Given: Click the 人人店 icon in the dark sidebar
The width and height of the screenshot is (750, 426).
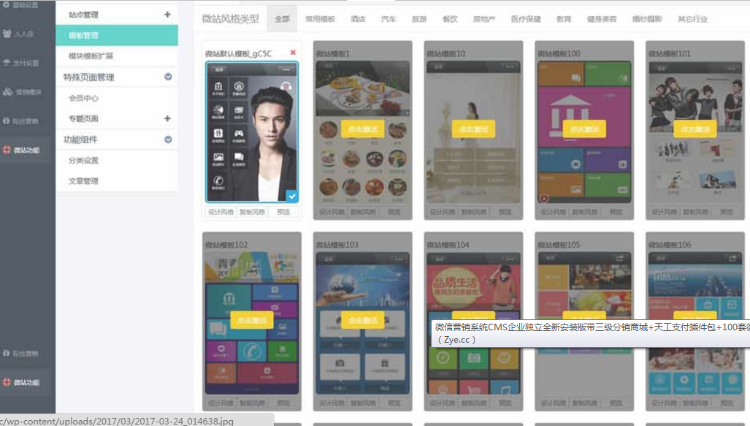Looking at the screenshot, I should 7,33.
